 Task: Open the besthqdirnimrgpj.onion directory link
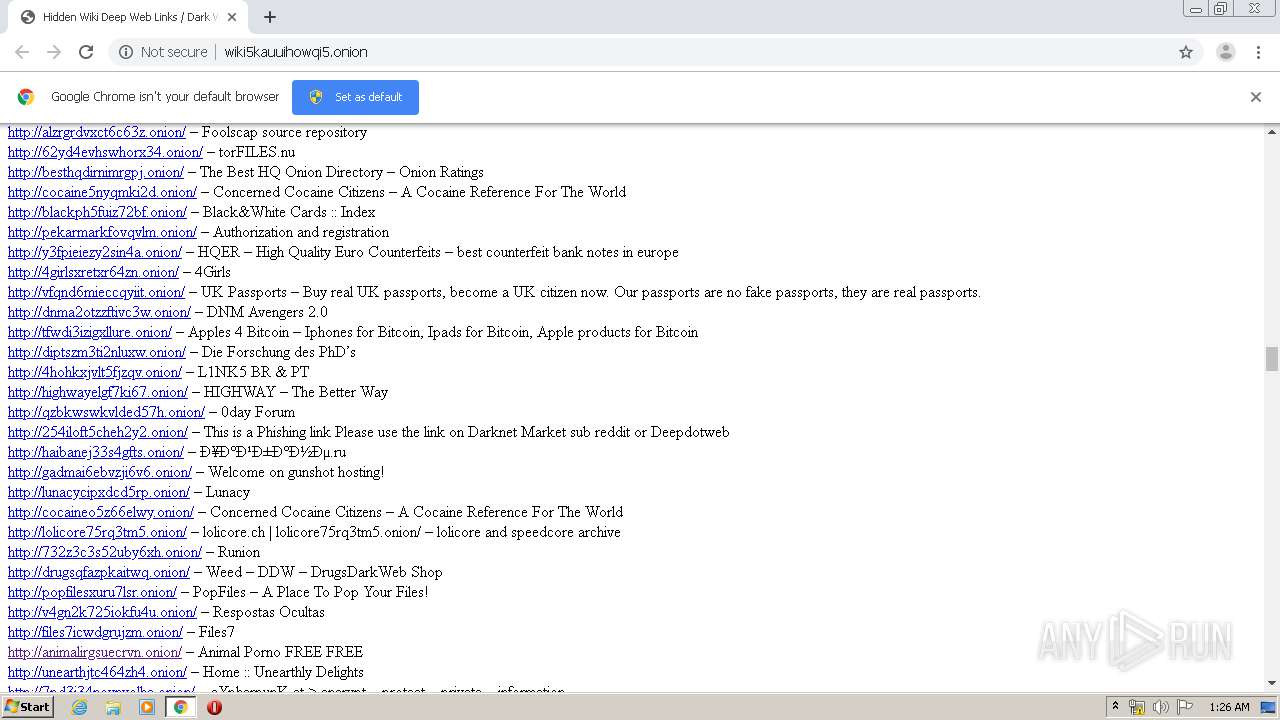pos(96,172)
